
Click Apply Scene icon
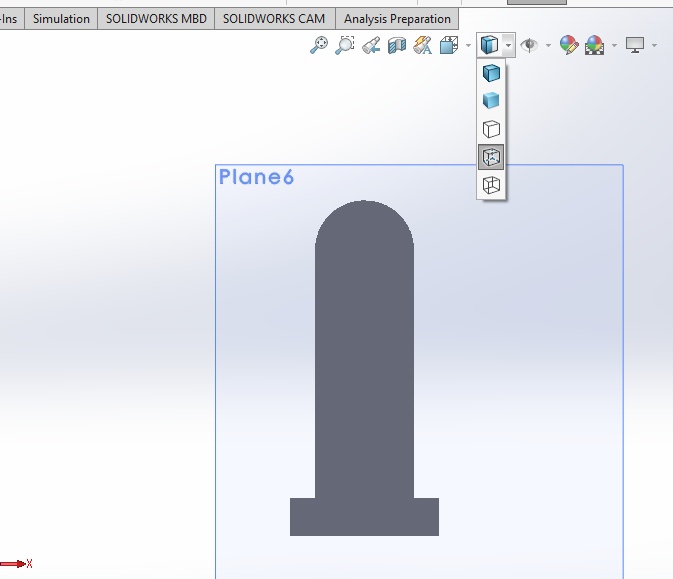tap(595, 45)
